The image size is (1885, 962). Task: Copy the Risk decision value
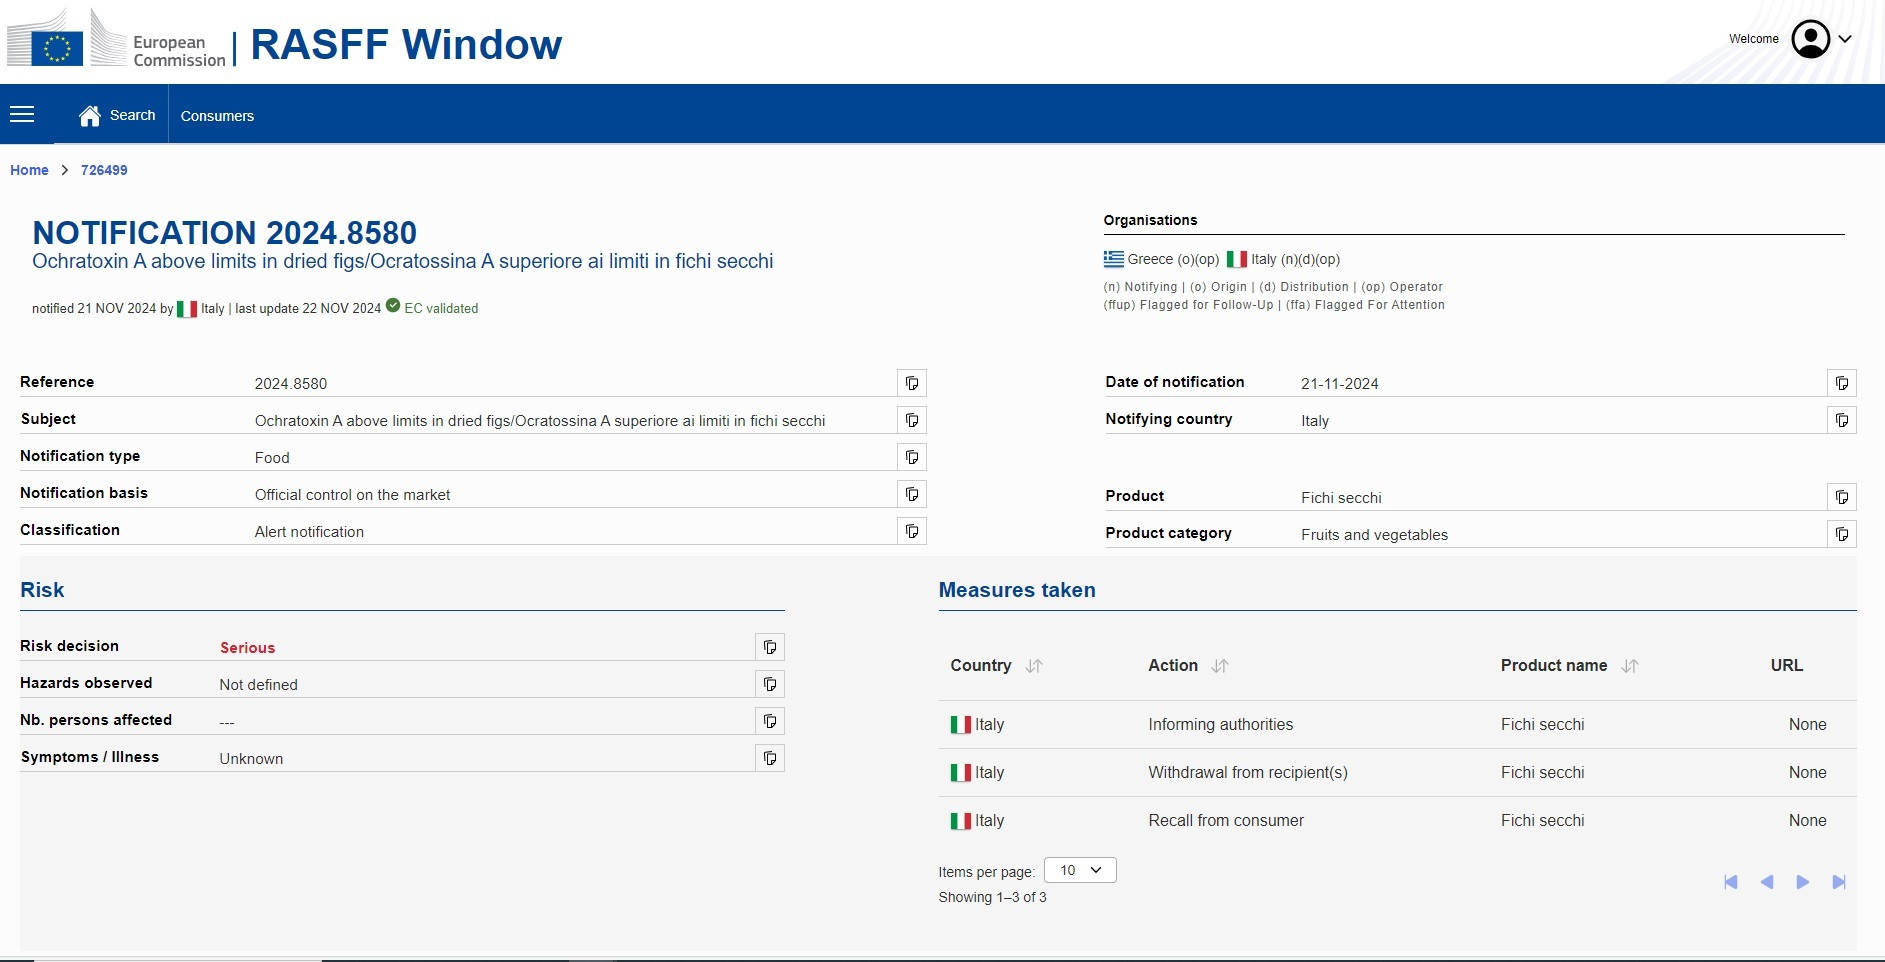pos(769,647)
